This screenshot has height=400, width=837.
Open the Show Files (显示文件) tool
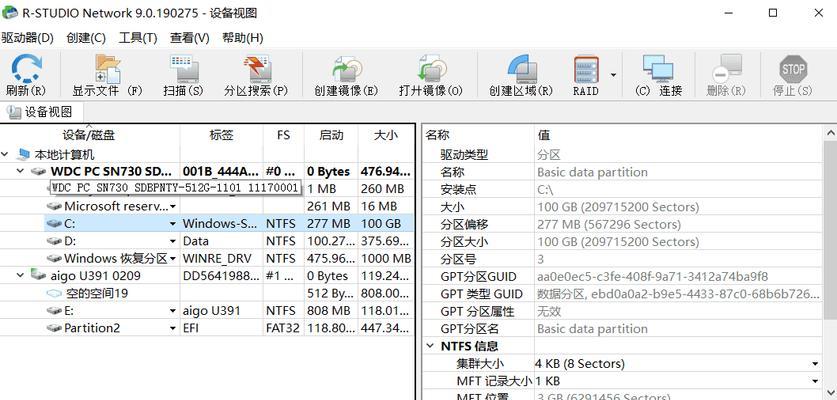tap(107, 76)
